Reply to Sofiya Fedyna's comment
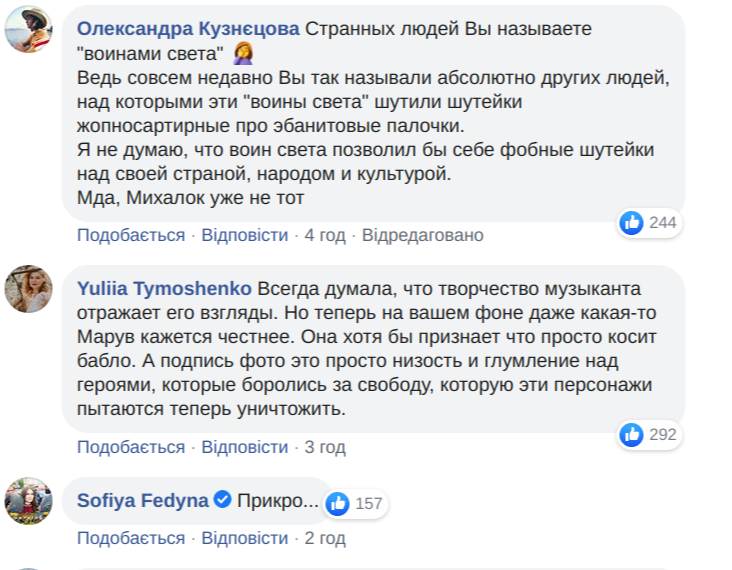 [x=245, y=538]
